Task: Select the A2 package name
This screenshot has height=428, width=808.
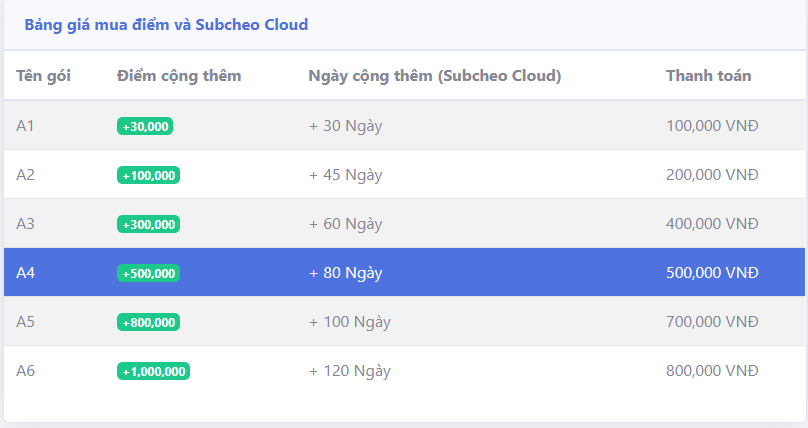Action: pyautogui.click(x=25, y=175)
